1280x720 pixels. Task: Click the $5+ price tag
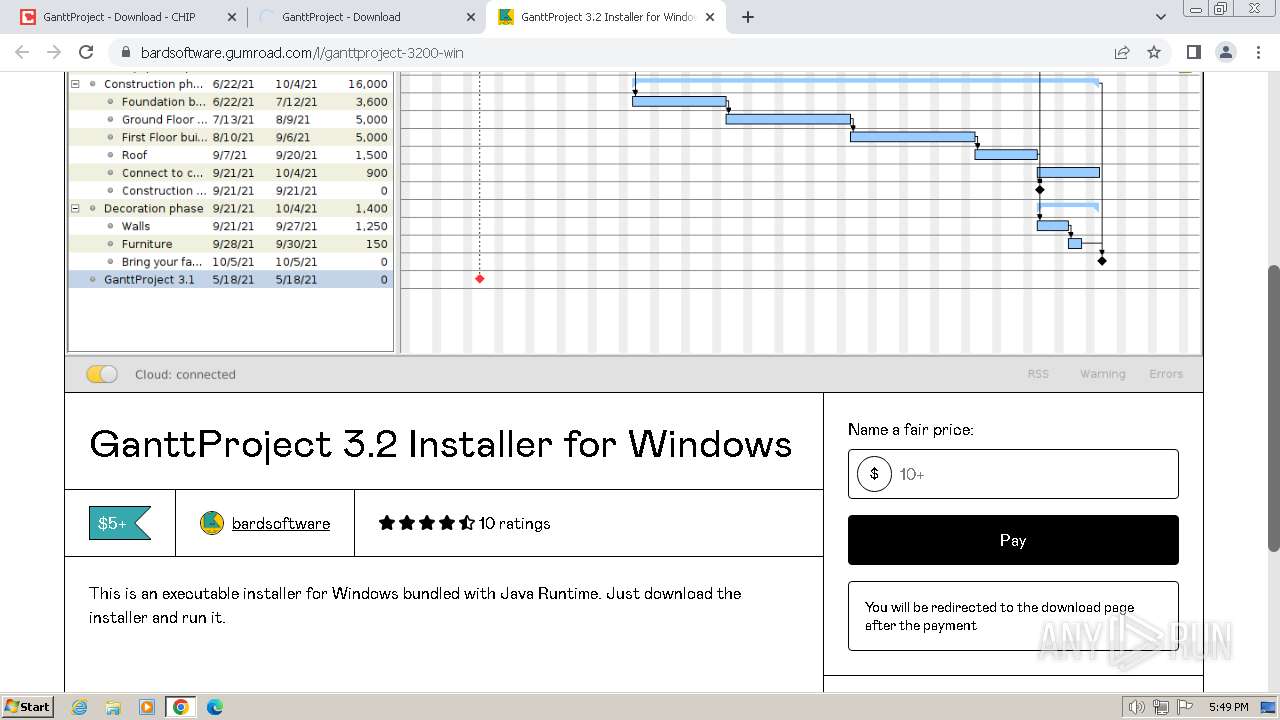tap(120, 523)
